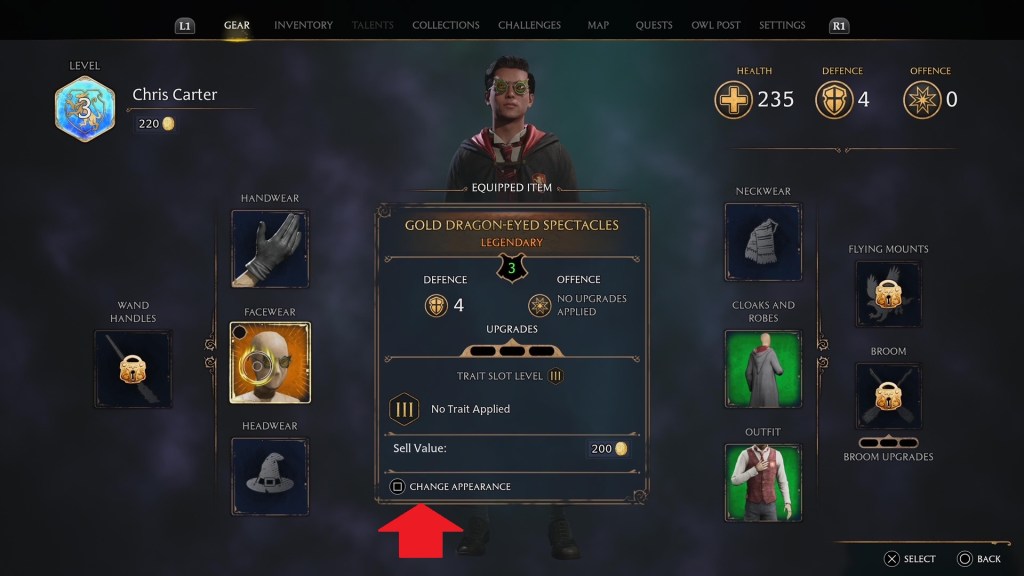Click the level 3 player badge
Image resolution: width=1024 pixels, height=576 pixels.
(85, 109)
